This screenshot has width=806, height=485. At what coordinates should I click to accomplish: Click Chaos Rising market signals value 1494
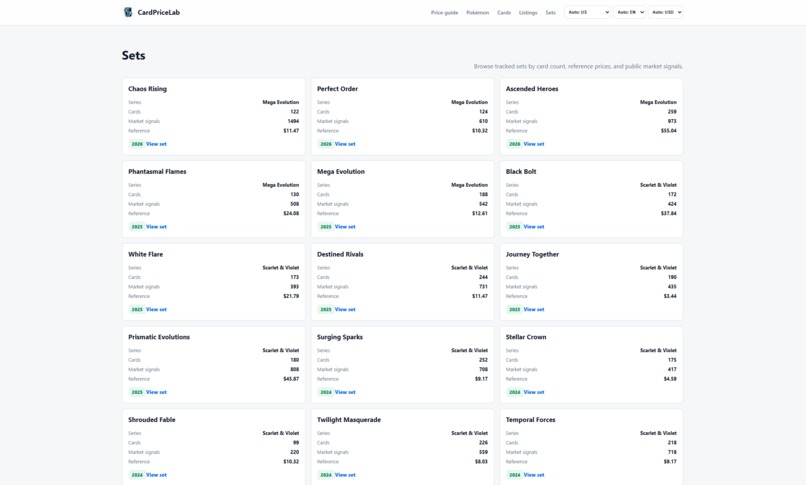tap(293, 121)
